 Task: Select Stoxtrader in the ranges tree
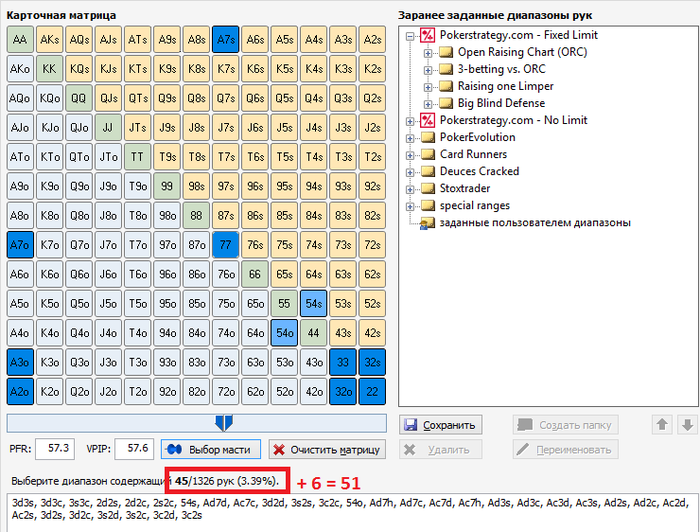point(465,188)
